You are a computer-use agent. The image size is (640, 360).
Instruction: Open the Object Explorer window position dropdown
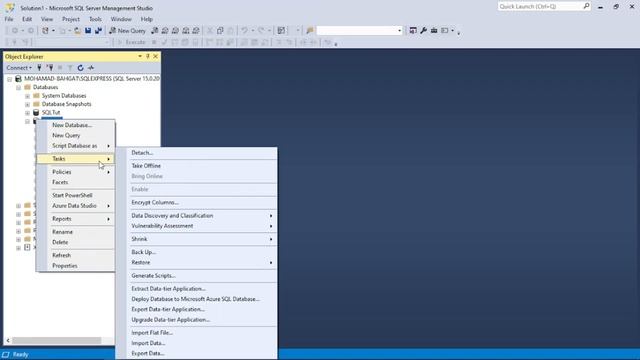tap(140, 56)
